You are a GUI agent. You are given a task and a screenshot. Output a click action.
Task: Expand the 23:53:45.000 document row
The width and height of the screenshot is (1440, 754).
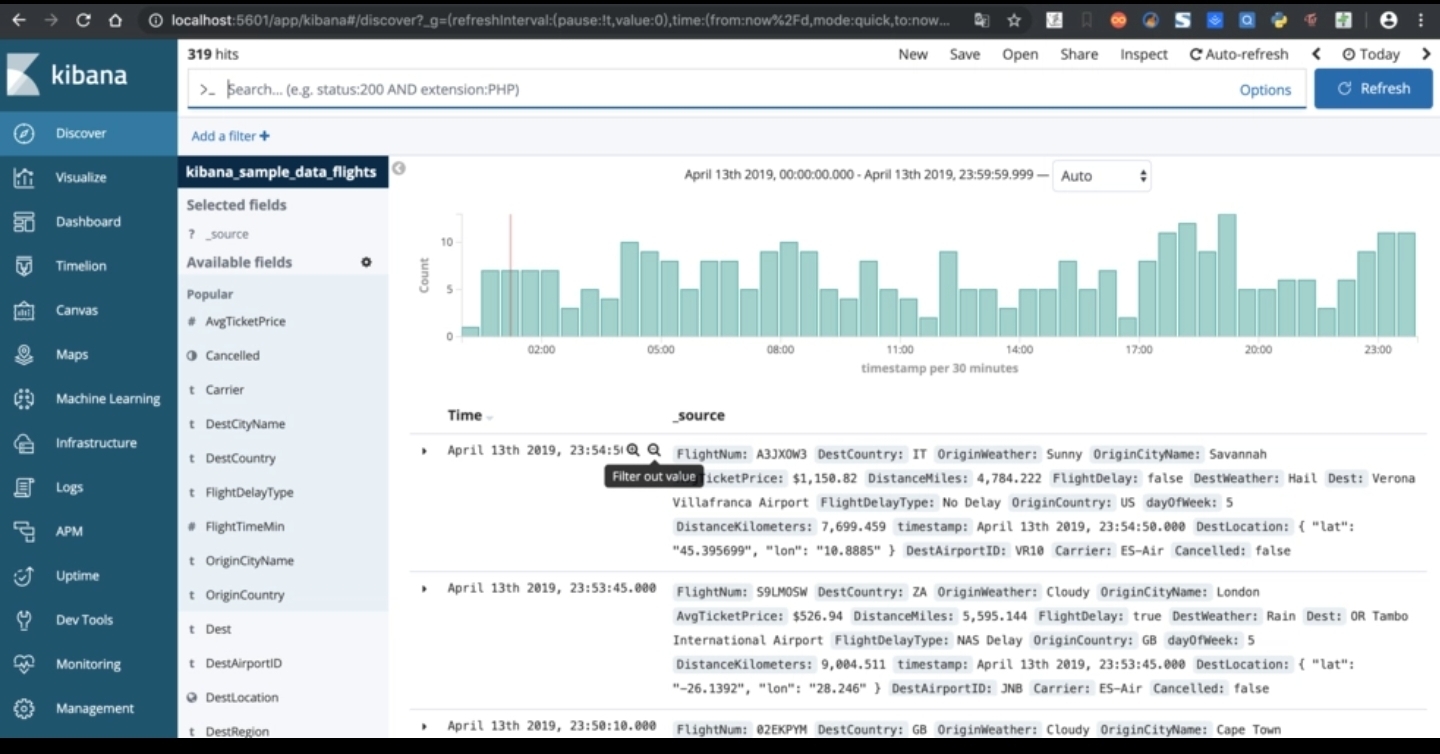tap(424, 589)
